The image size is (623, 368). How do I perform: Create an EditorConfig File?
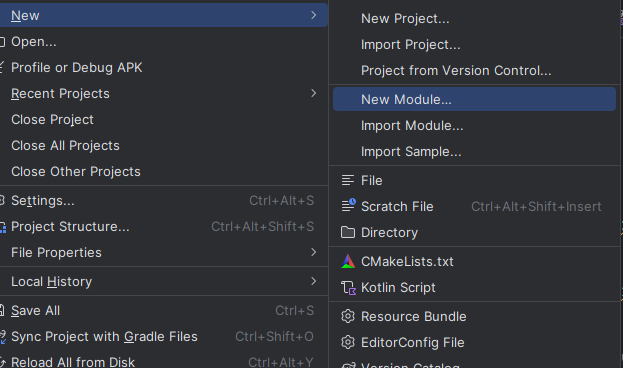[x=474, y=343]
